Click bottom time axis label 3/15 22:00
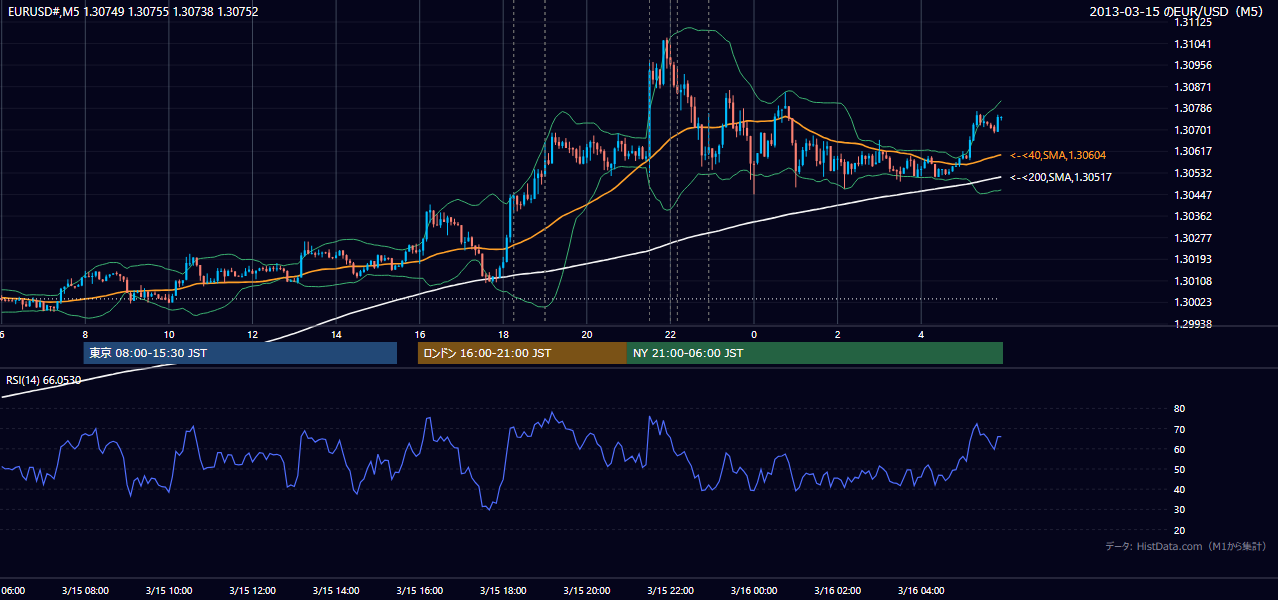Screen dimensions: 1278x600 pyautogui.click(x=670, y=591)
